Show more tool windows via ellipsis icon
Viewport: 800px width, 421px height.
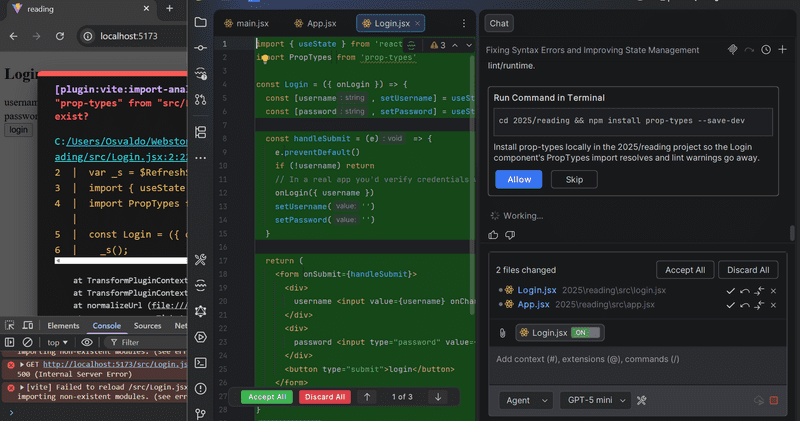coord(201,158)
